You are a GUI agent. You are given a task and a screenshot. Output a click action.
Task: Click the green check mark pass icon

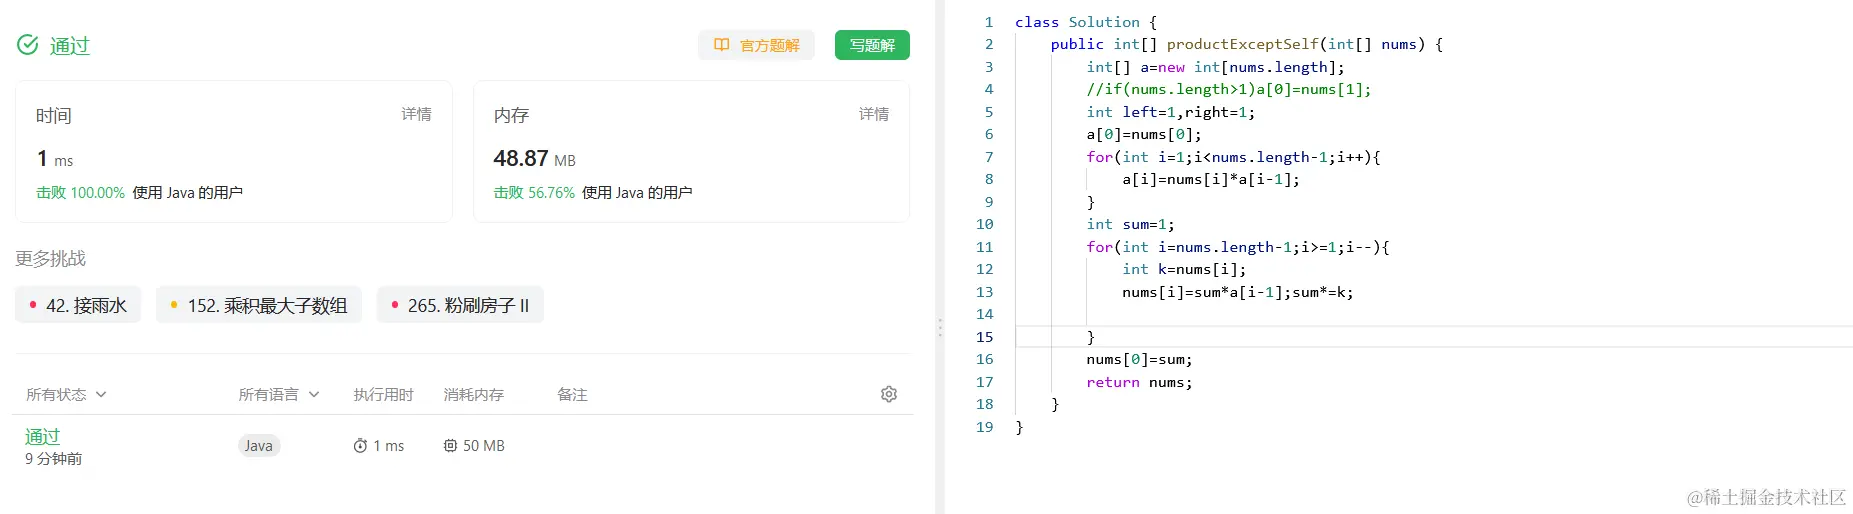pyautogui.click(x=28, y=45)
